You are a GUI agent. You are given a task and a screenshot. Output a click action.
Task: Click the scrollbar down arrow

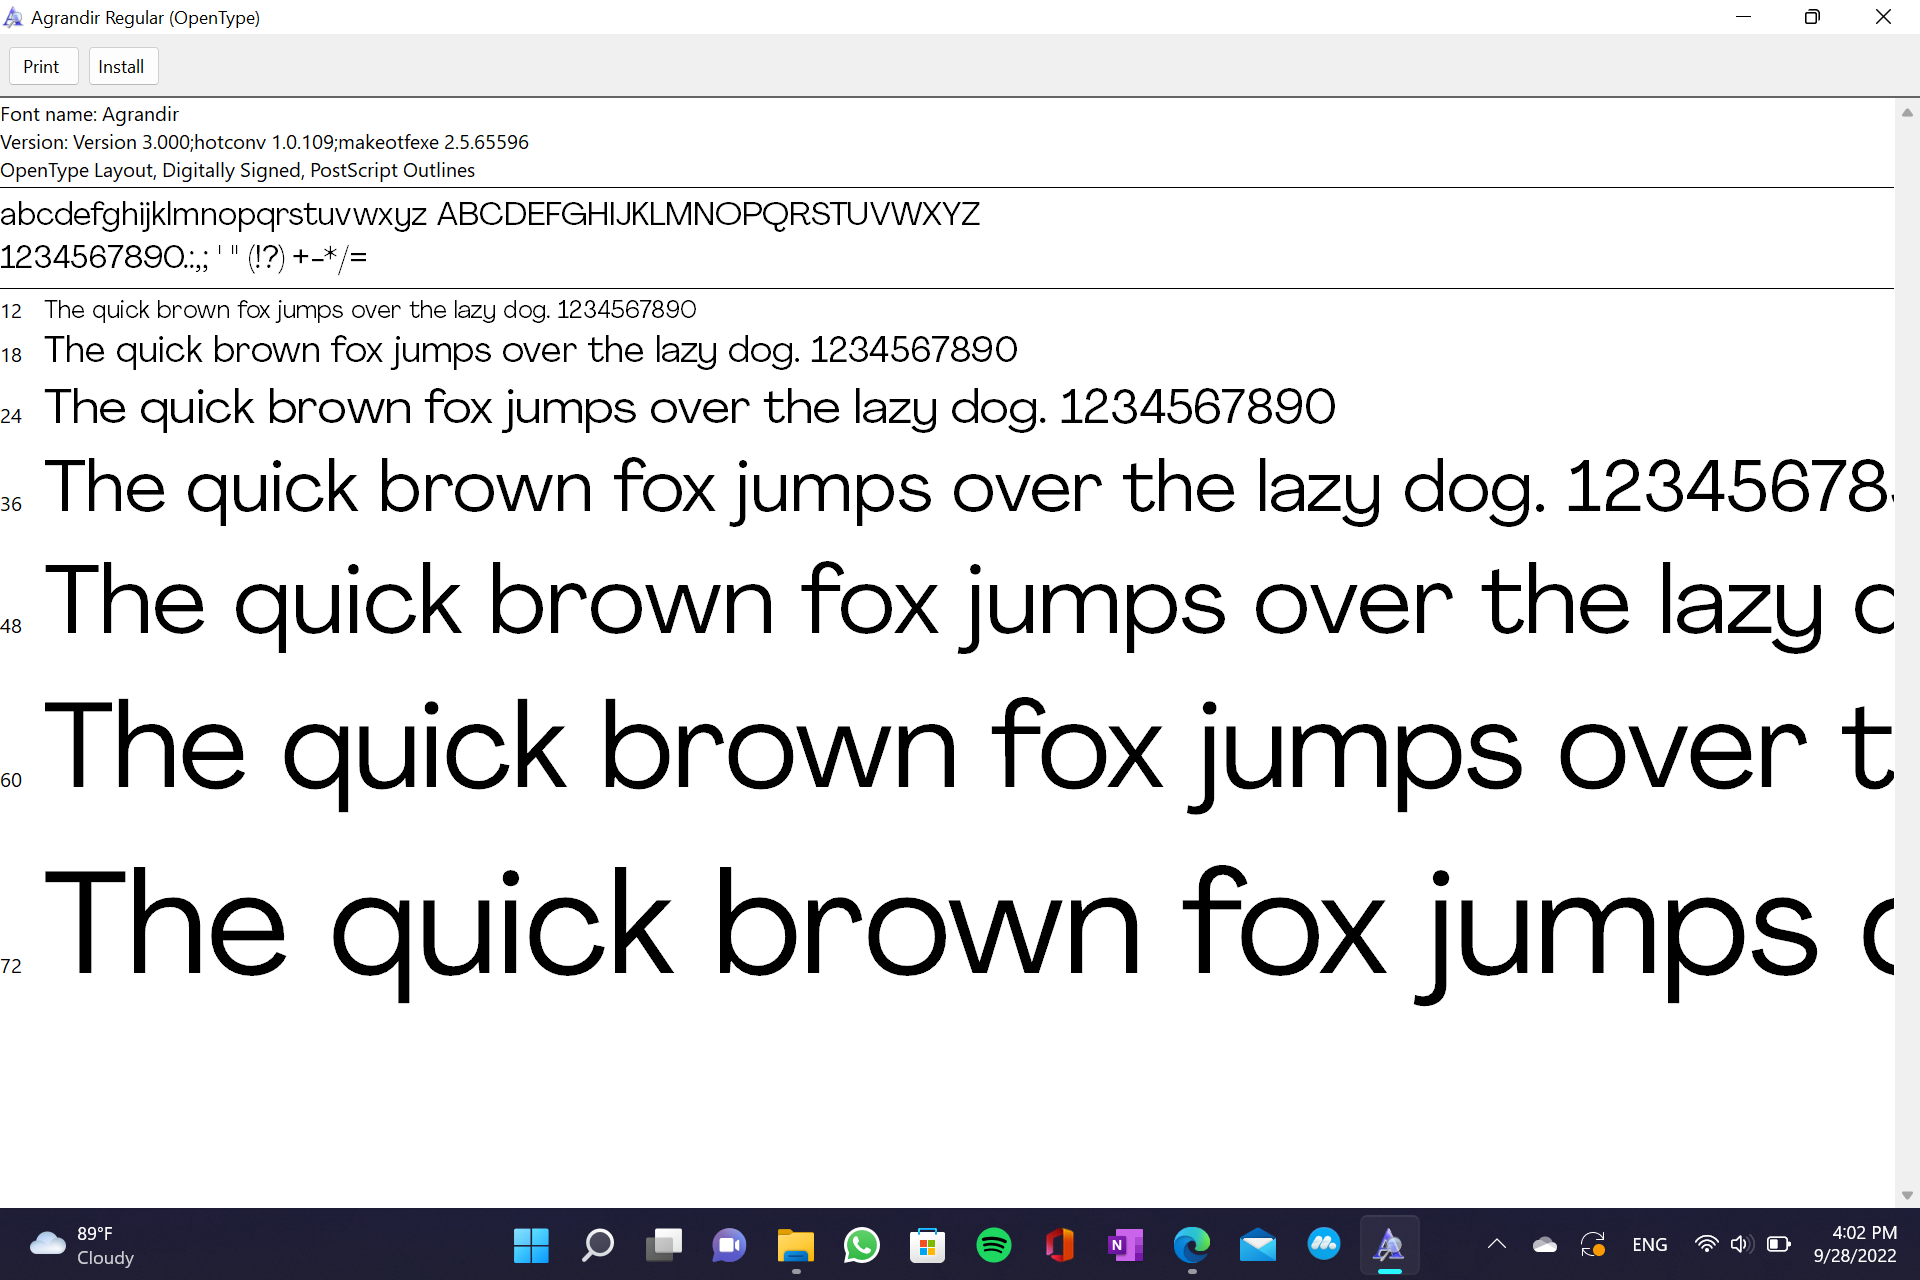point(1909,1194)
